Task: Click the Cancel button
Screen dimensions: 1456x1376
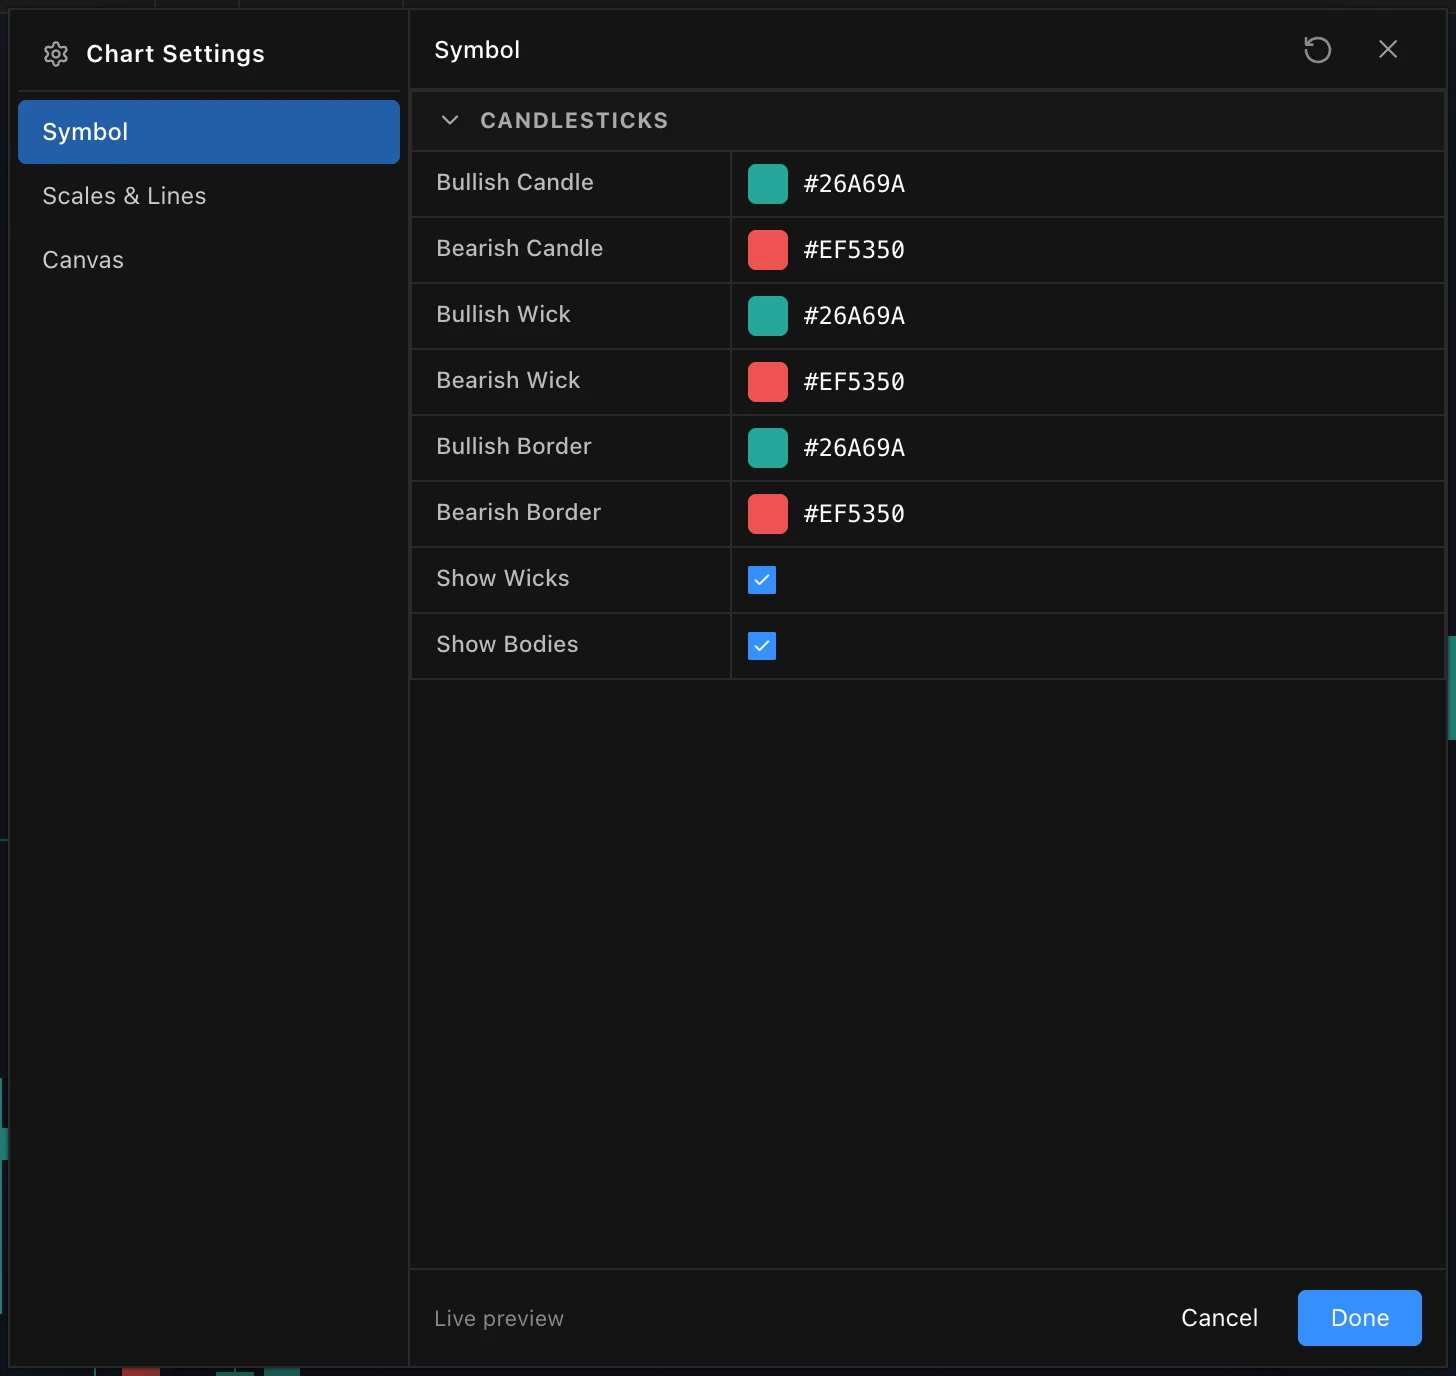Action: [1219, 1318]
